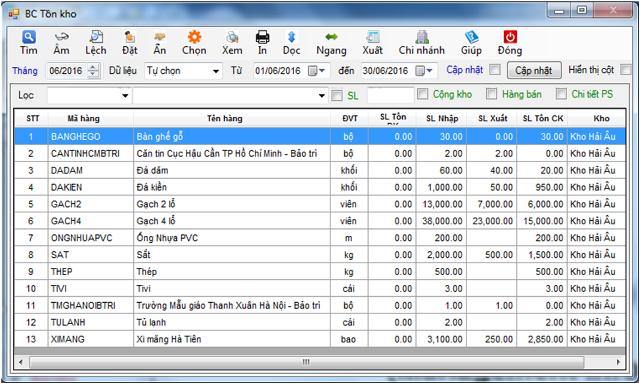Click the scrollbar right arrow
This screenshot has width=640, height=384.
pyautogui.click(x=618, y=362)
